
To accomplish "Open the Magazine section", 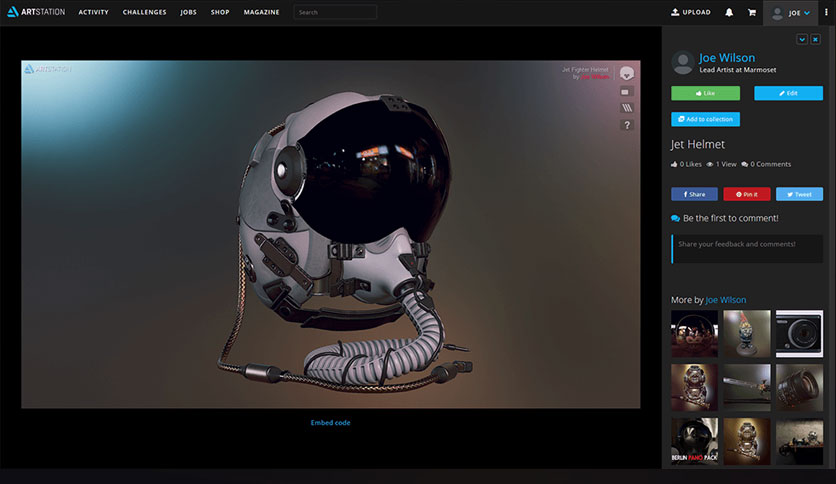I will tap(261, 12).
